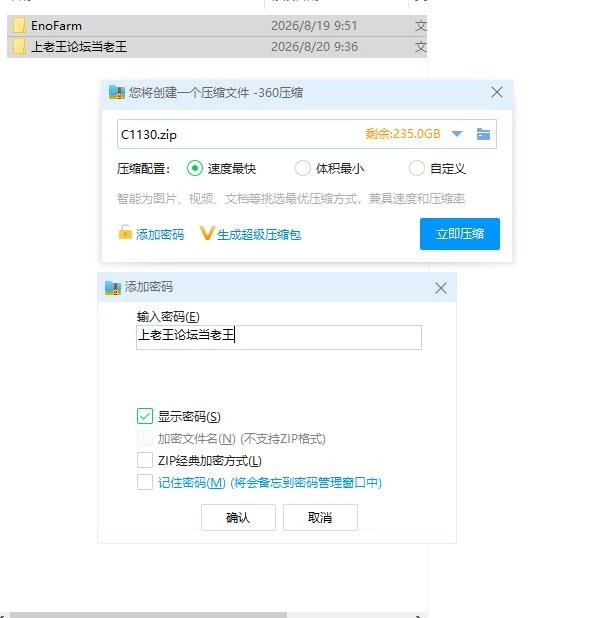Image resolution: width=590 pixels, height=618 pixels.
Task: Click the 360压缩 icon in 添加密码 dialog title
Action: click(113, 287)
